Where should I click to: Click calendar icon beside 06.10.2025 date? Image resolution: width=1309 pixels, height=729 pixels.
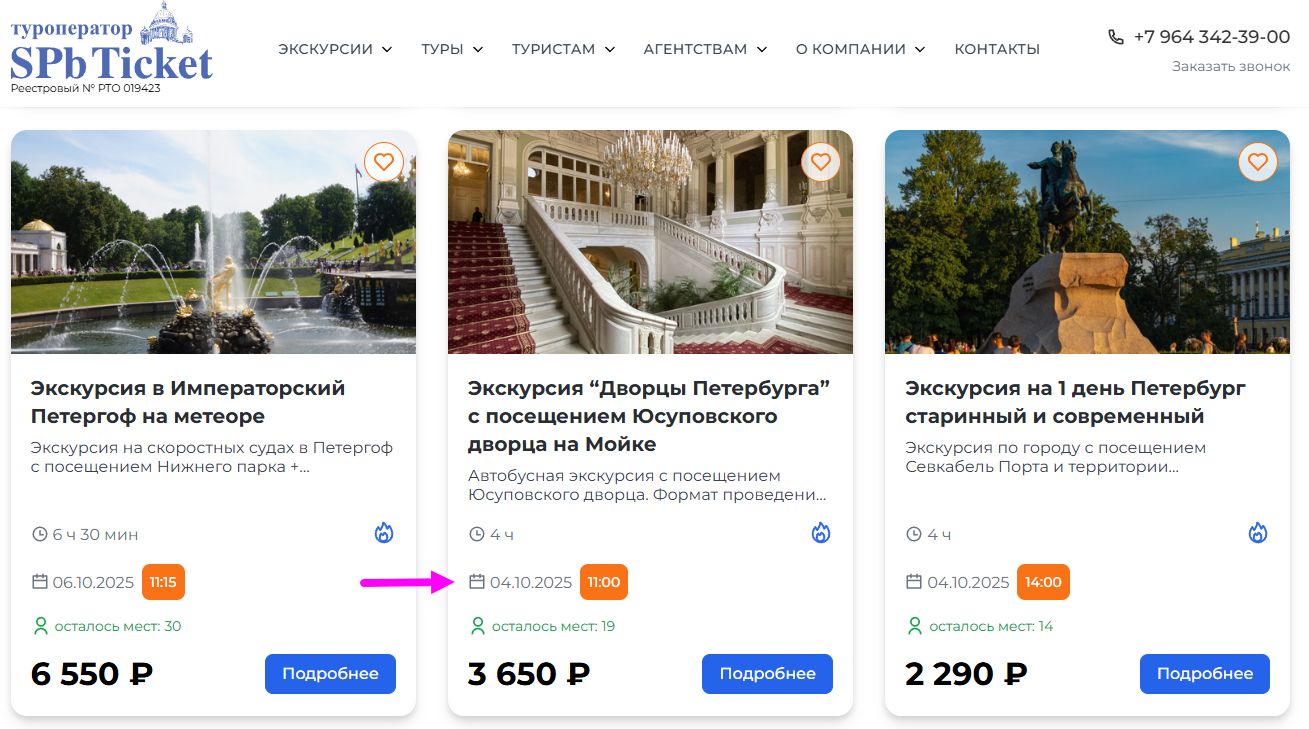[40, 582]
